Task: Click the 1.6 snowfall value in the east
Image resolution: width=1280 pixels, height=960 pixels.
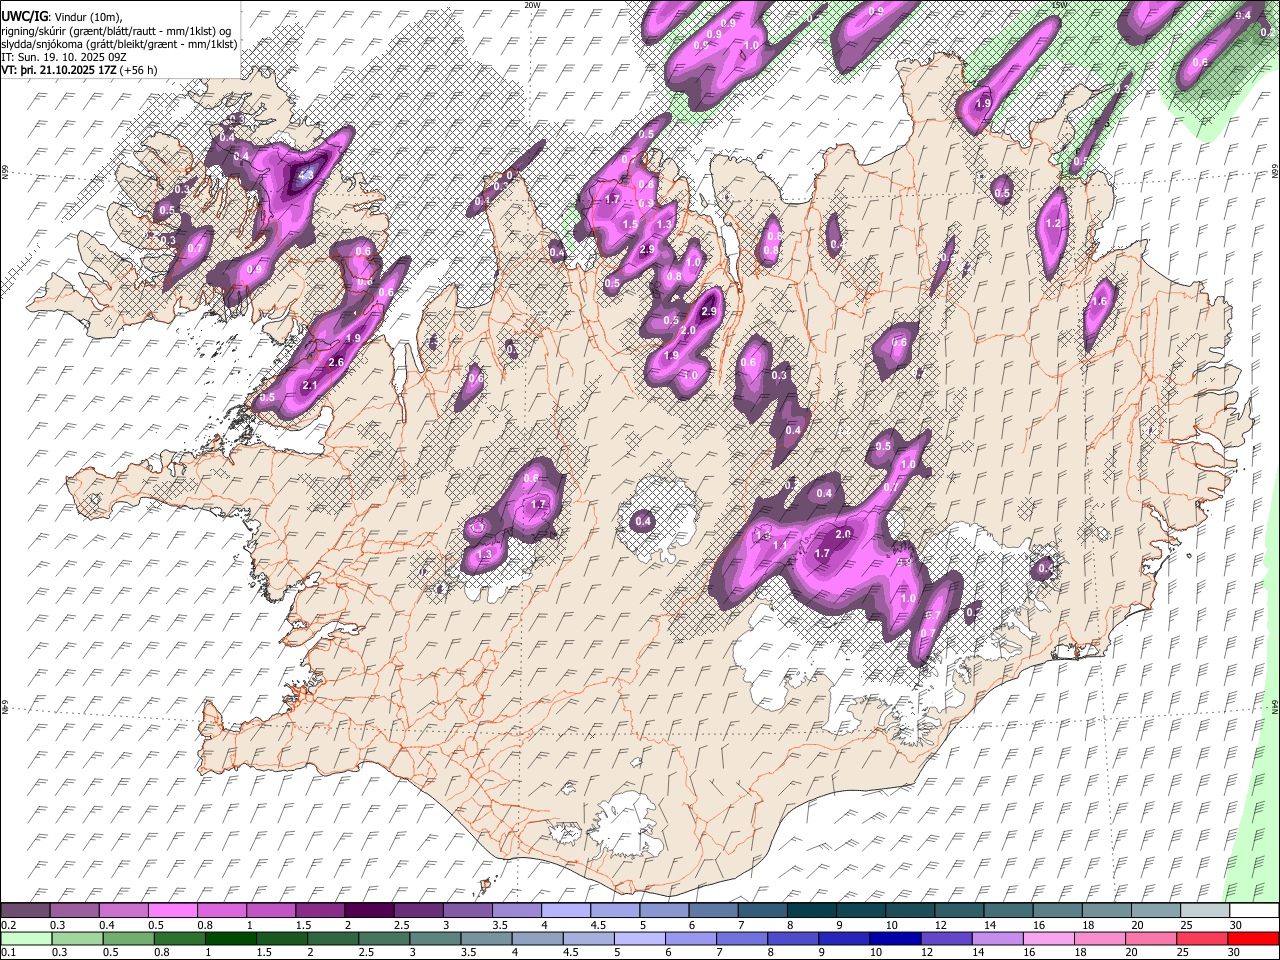Action: coord(1100,301)
